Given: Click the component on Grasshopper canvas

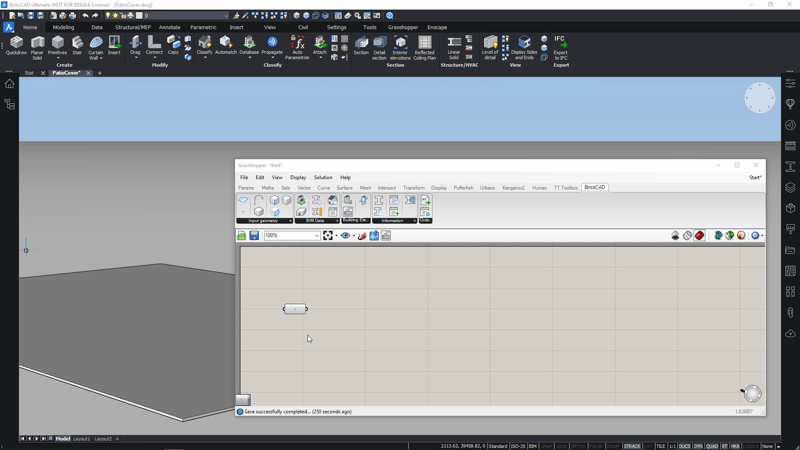Looking at the screenshot, I should [295, 309].
